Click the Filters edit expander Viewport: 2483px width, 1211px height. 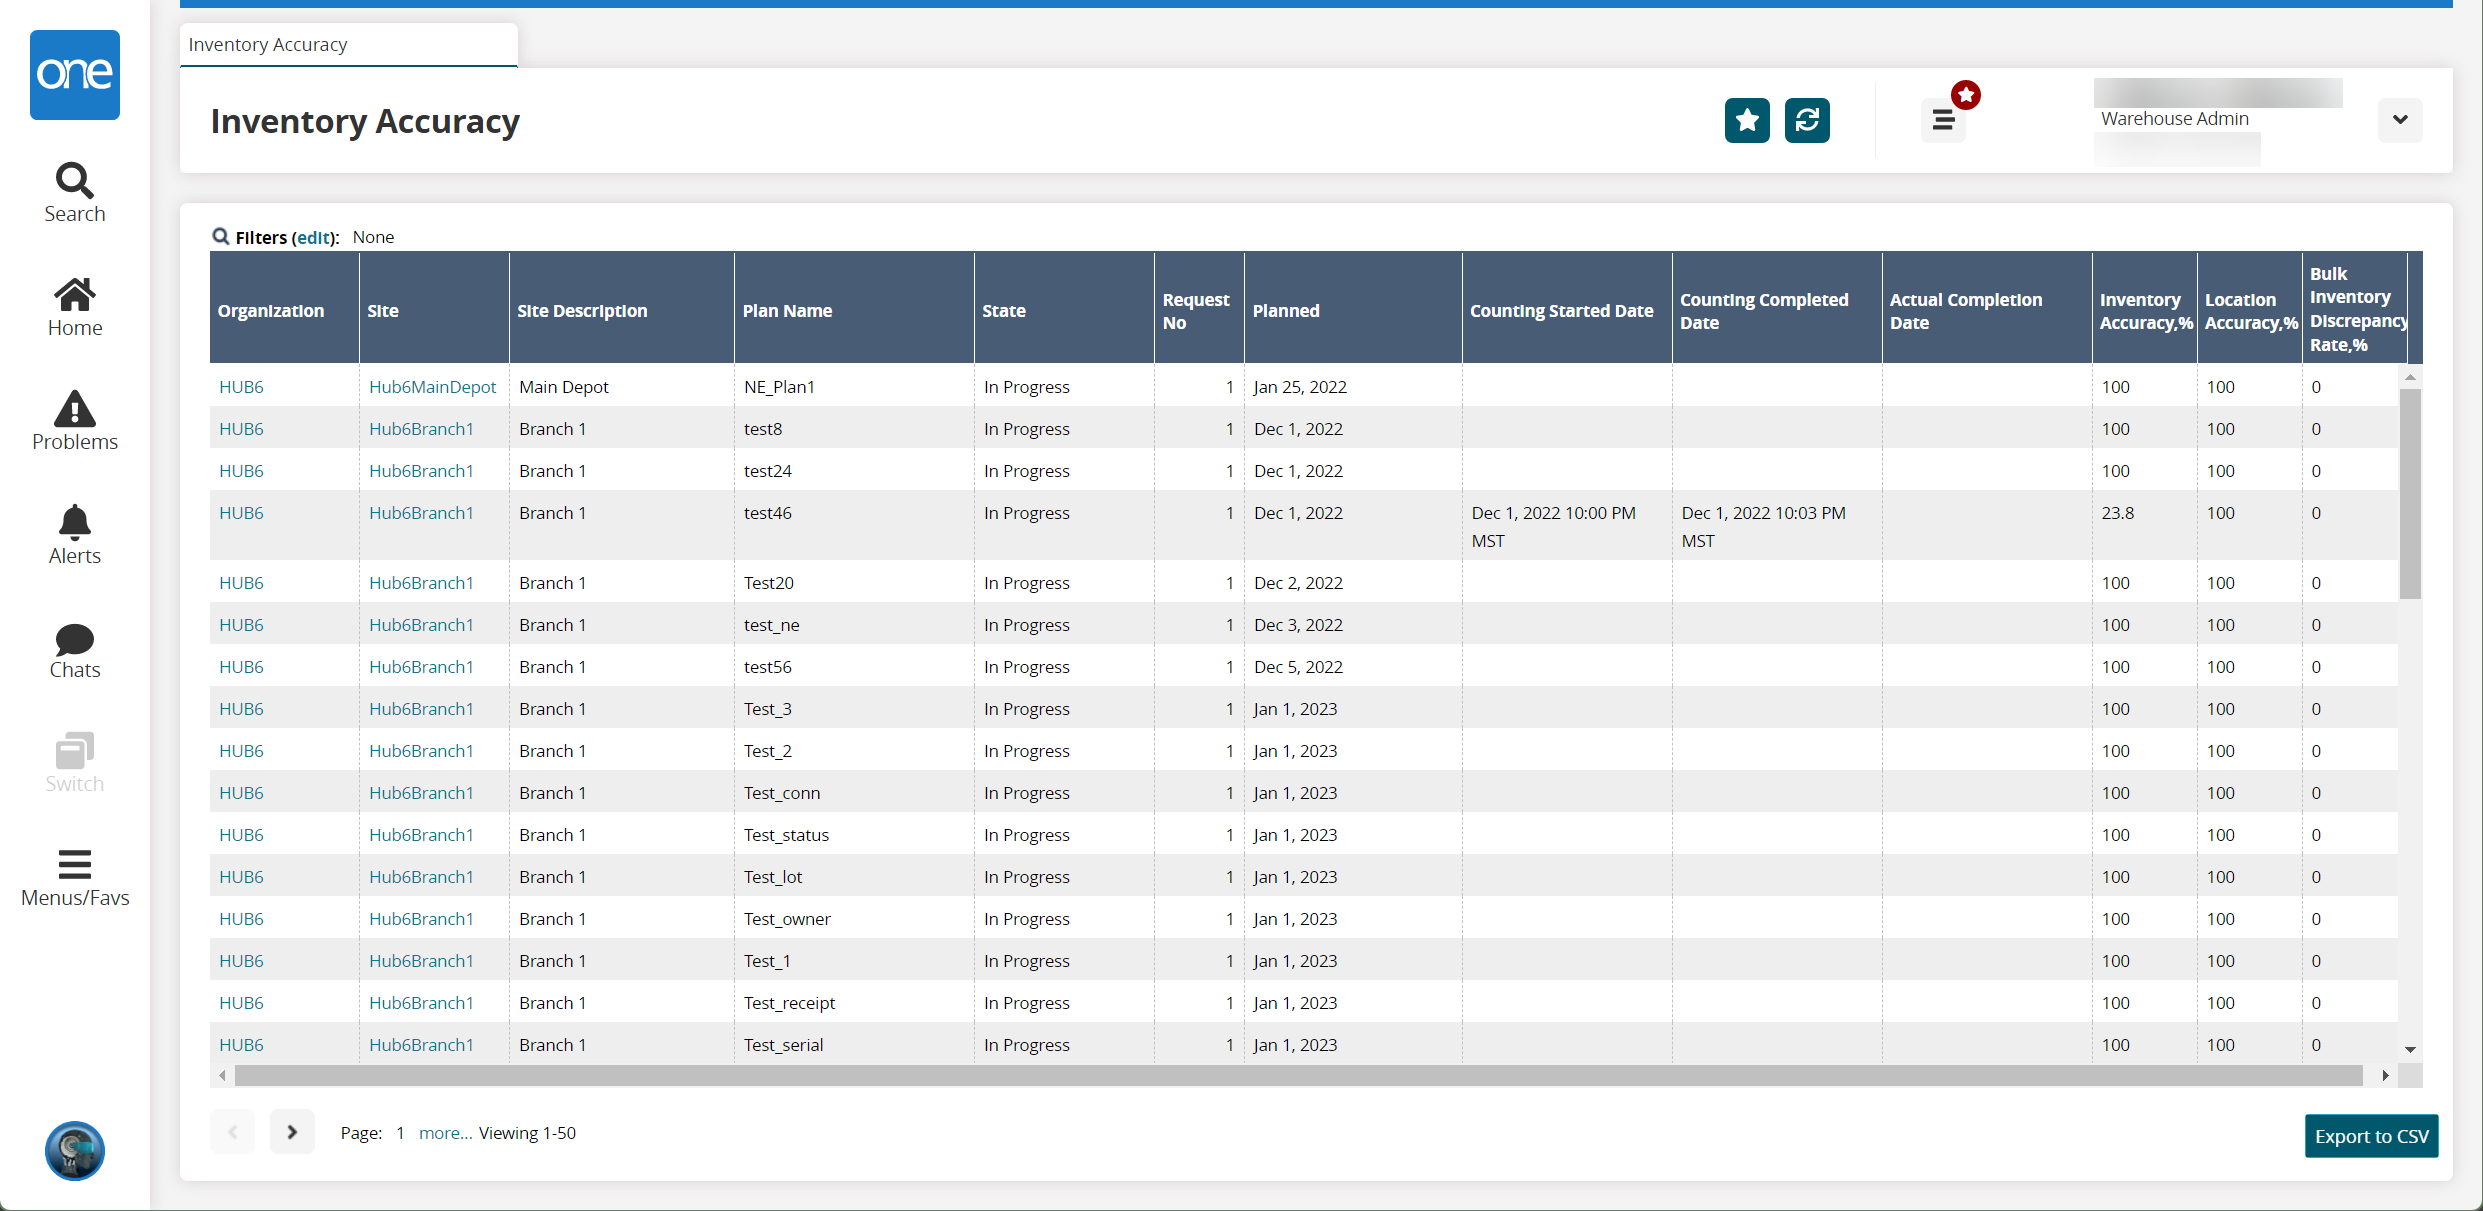310,236
